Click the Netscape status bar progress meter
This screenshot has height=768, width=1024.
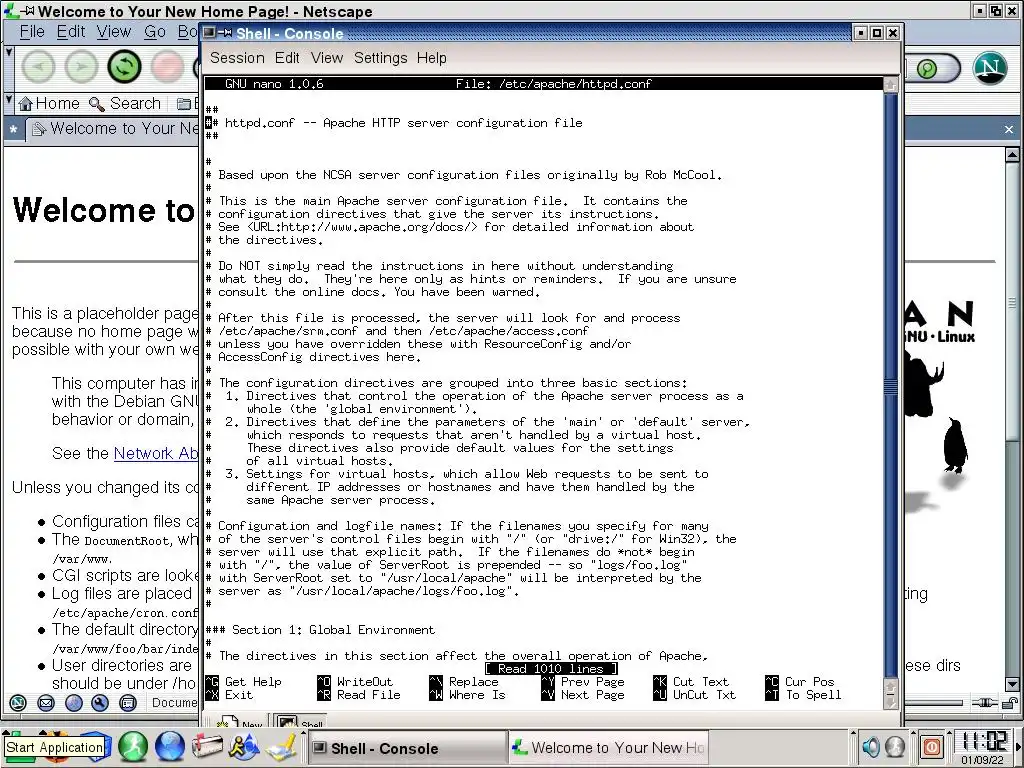click(x=934, y=703)
